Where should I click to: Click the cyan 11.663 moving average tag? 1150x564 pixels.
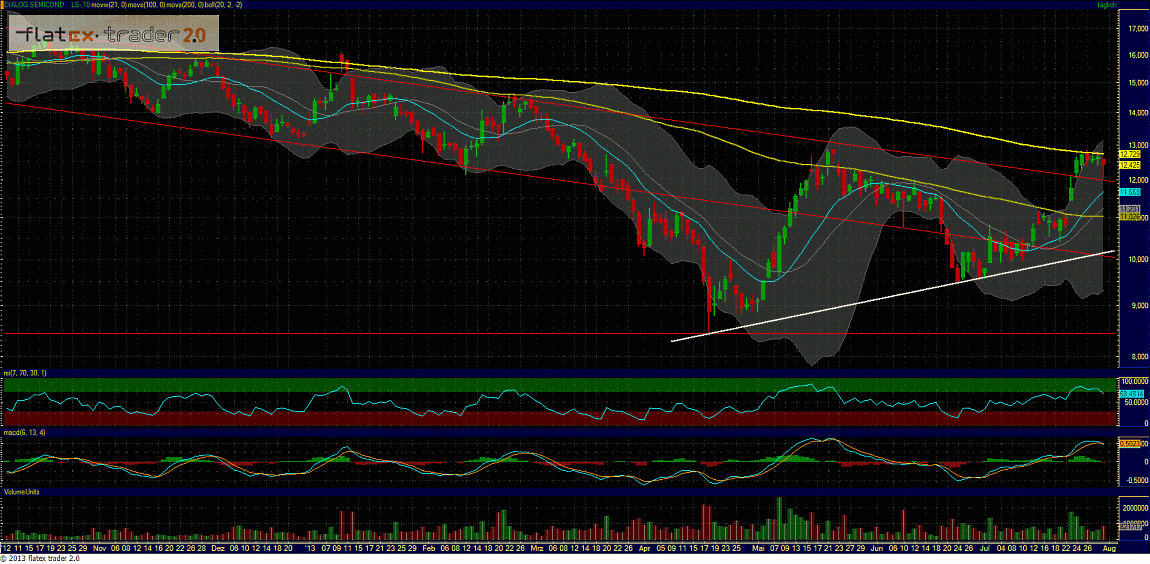[1129, 192]
